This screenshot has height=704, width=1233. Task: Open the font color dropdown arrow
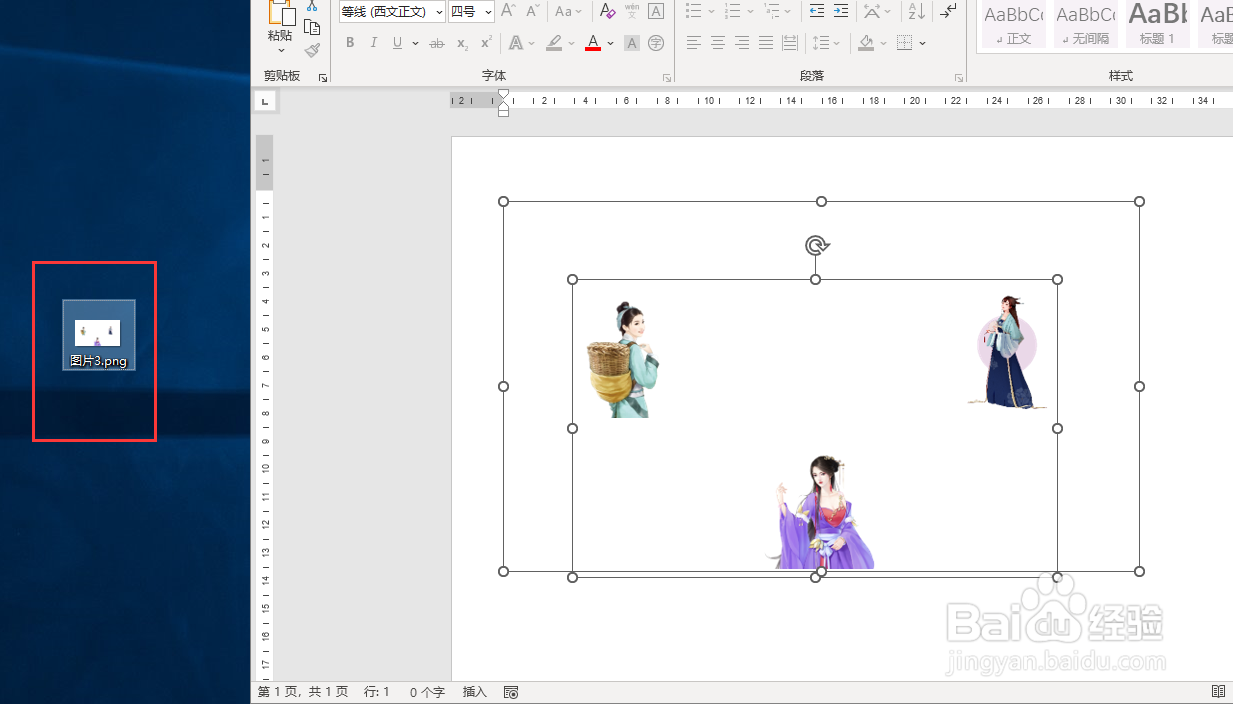coord(610,43)
